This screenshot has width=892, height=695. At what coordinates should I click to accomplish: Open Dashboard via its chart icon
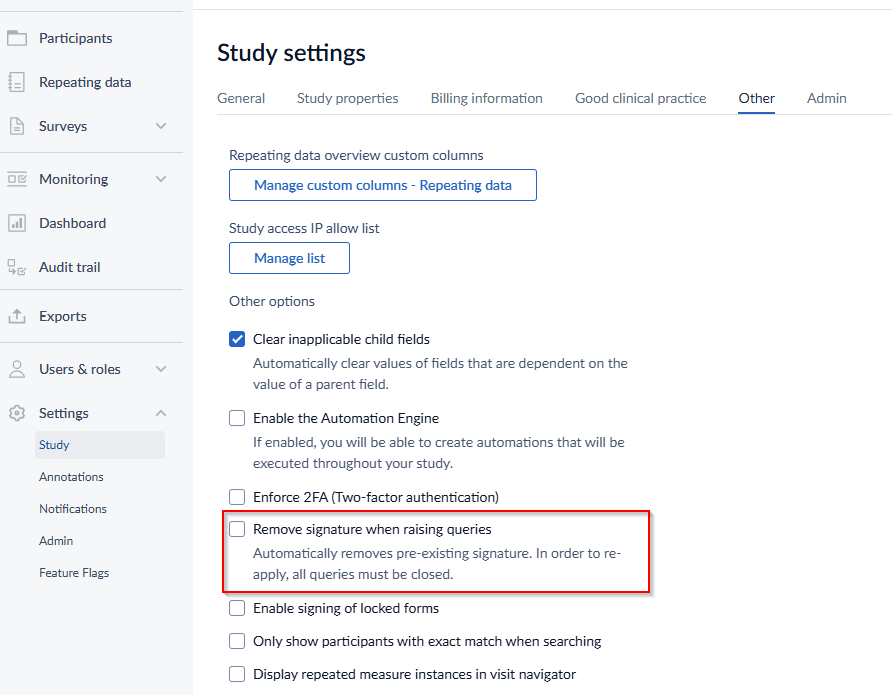click(x=17, y=223)
